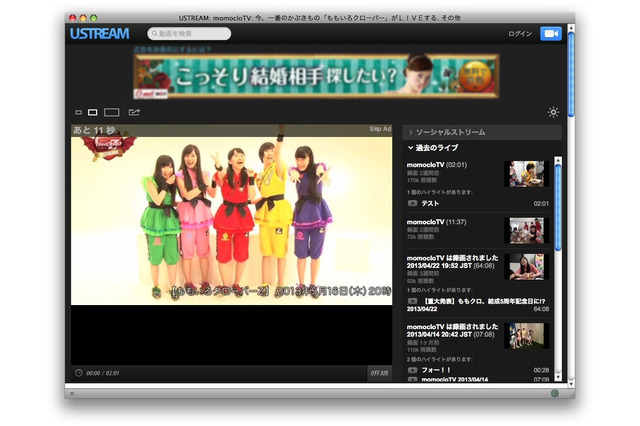The height and width of the screenshot is (426, 640).
Task: Open the momocloTV (02:01) recording
Action: (437, 165)
